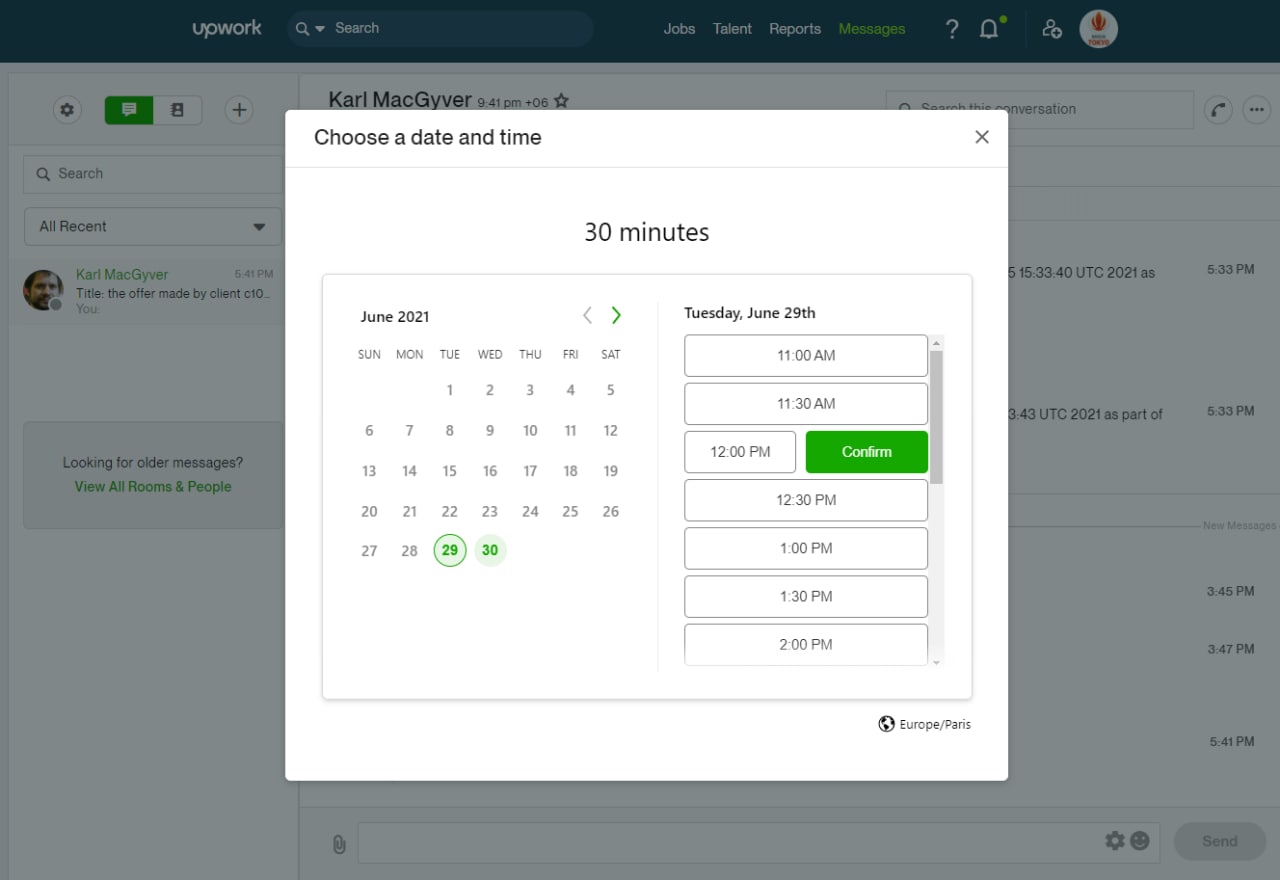This screenshot has height=880, width=1280.
Task: Click the Send button
Action: point(1219,841)
